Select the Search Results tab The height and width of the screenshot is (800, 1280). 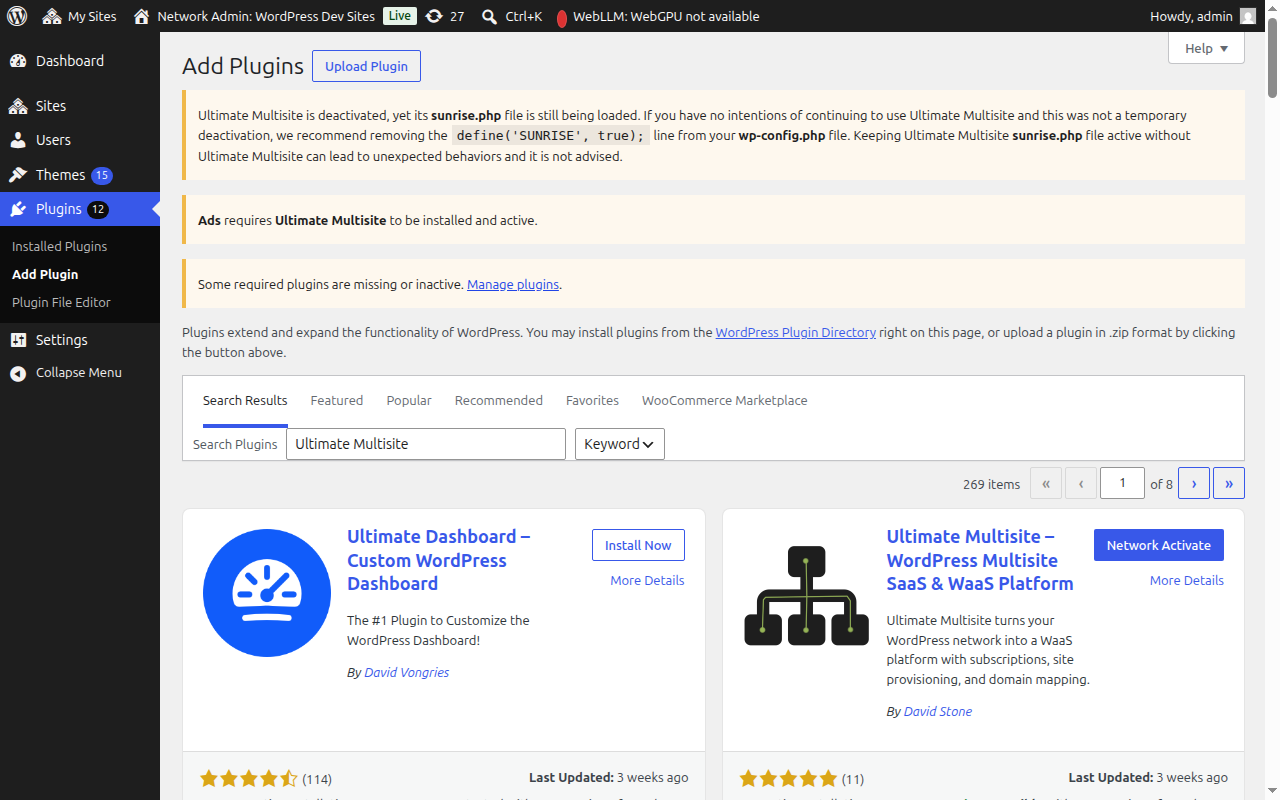click(x=245, y=400)
